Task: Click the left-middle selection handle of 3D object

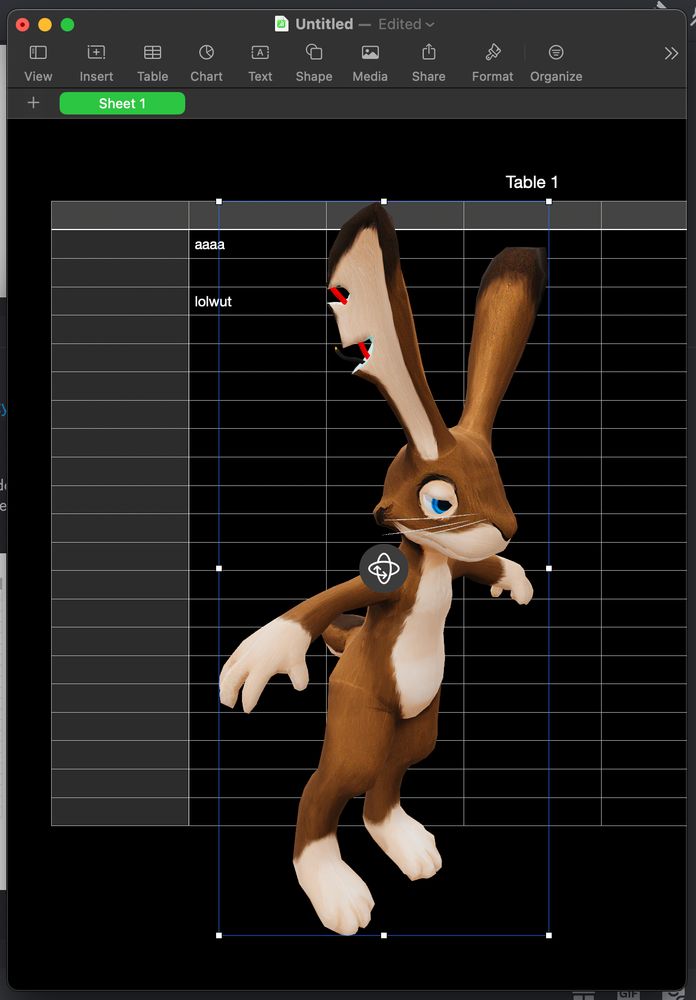Action: click(219, 568)
